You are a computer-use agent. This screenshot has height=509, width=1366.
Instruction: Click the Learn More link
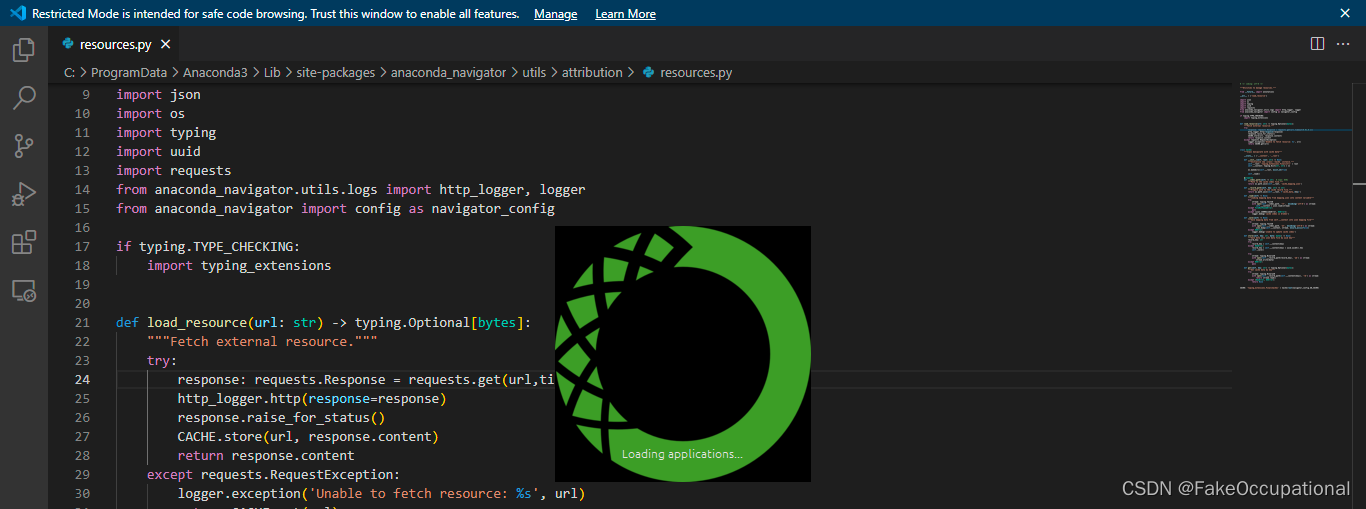tap(626, 14)
